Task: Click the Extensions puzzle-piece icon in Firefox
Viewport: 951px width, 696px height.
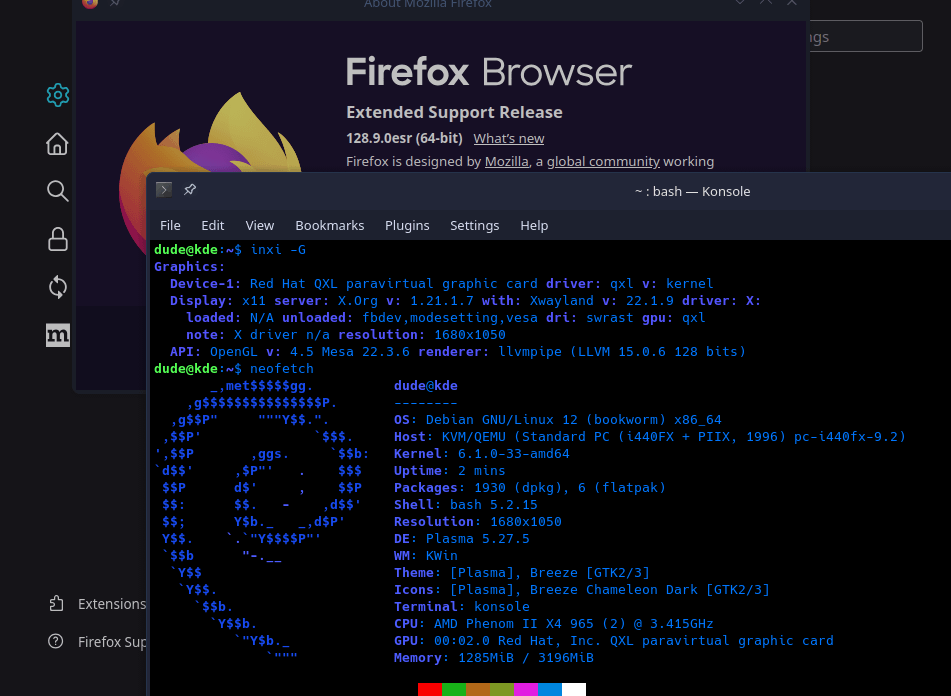Action: tap(56, 603)
